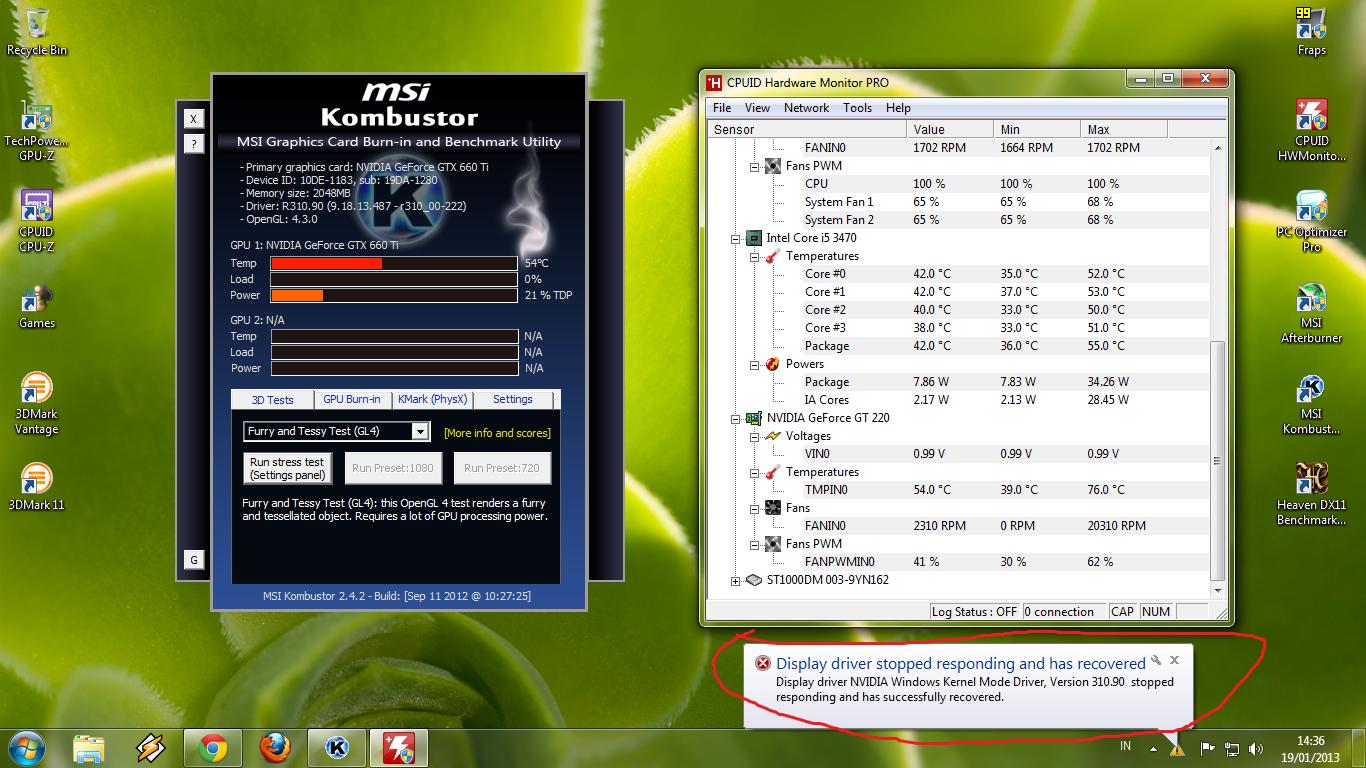Collapse the Powers node
Screen dimensions: 1366x768
coord(755,364)
